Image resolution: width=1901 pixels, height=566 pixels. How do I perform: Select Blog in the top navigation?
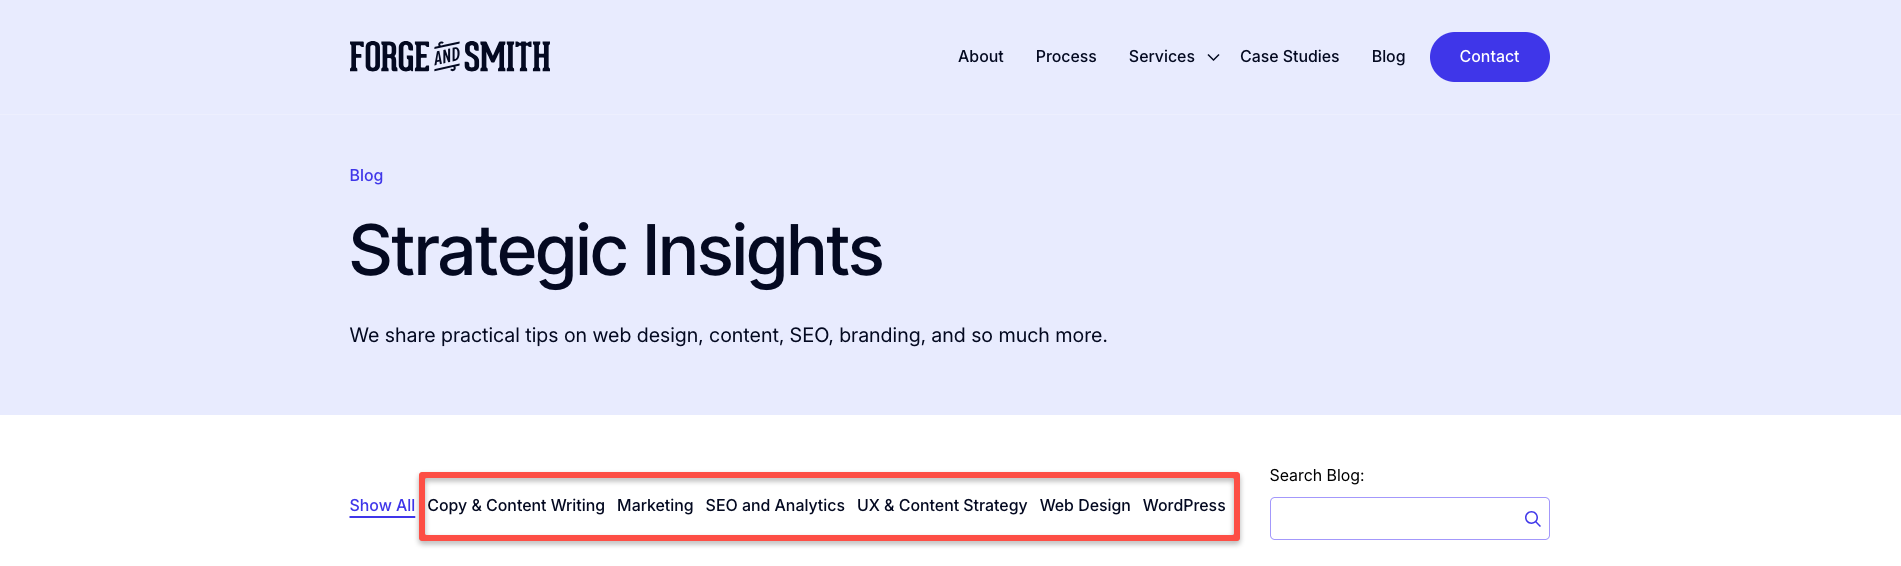tap(1388, 57)
